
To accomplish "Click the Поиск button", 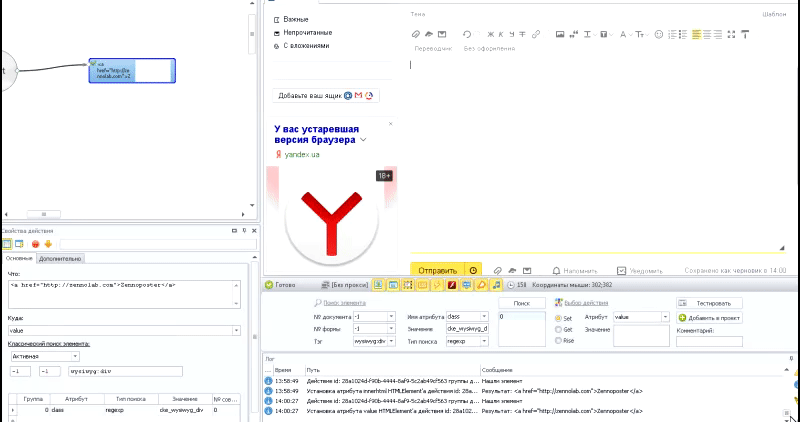I will pos(521,303).
